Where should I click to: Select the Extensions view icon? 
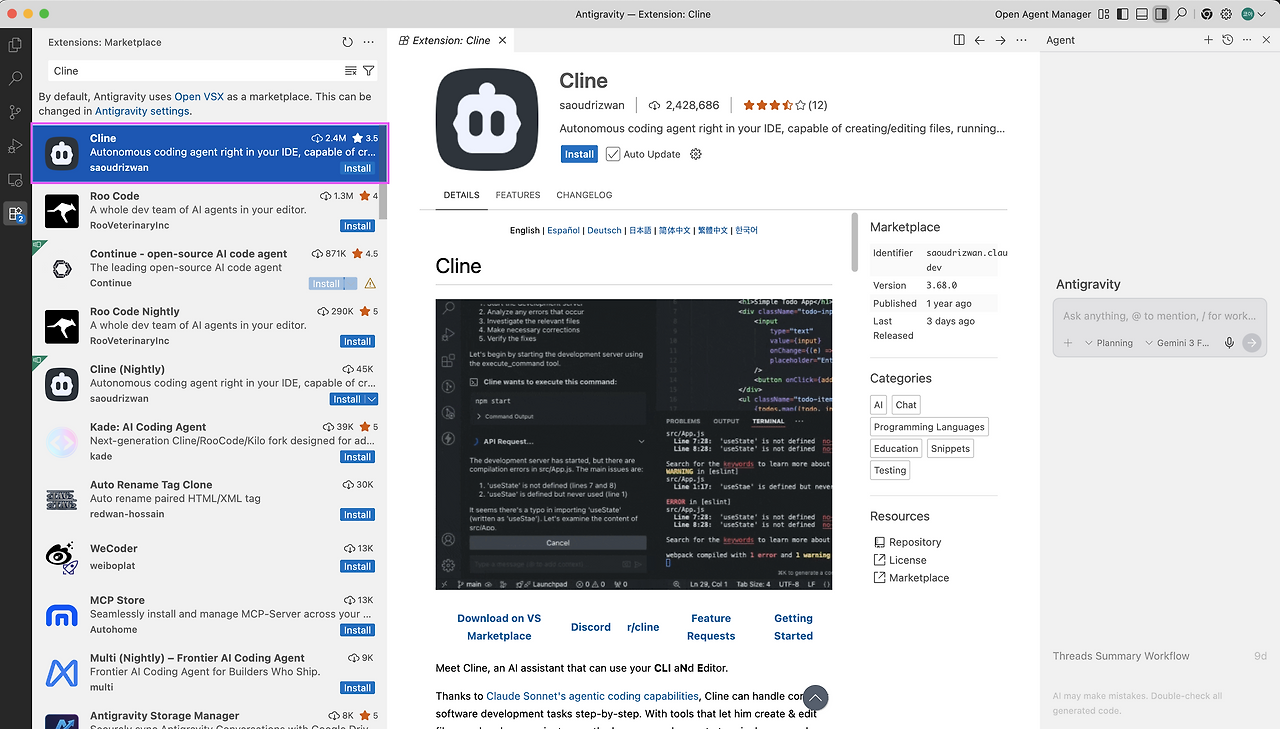[15, 214]
